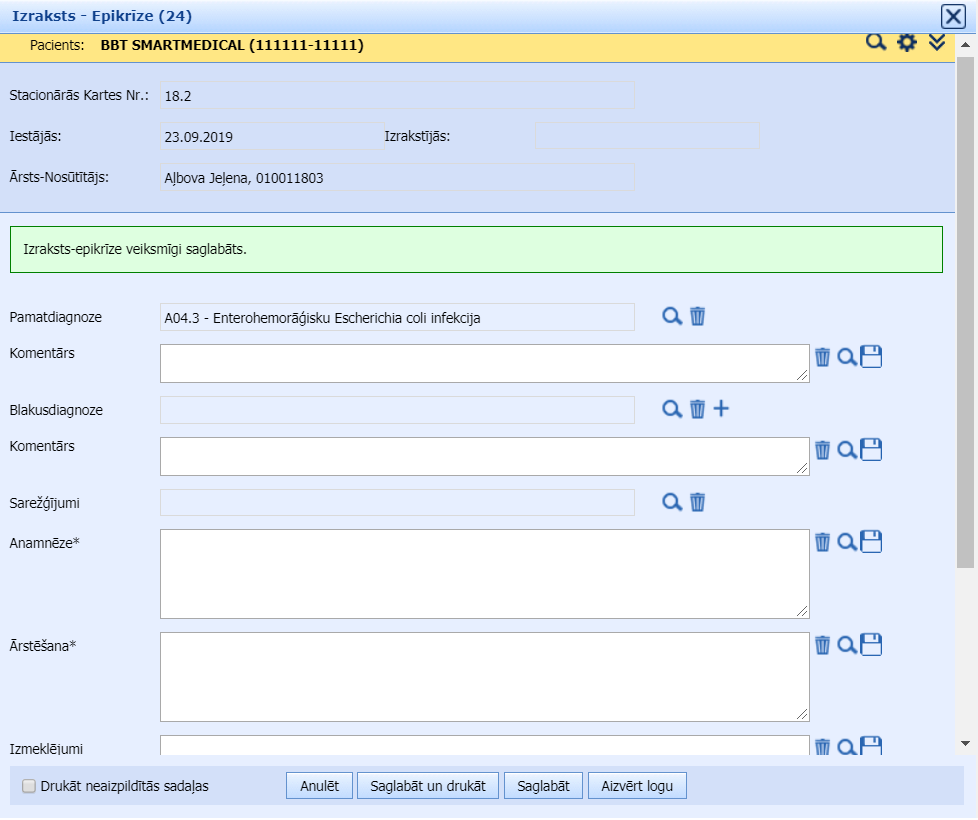Image resolution: width=978 pixels, height=820 pixels.
Task: Click into the Anamnēze text area
Action: [x=484, y=574]
